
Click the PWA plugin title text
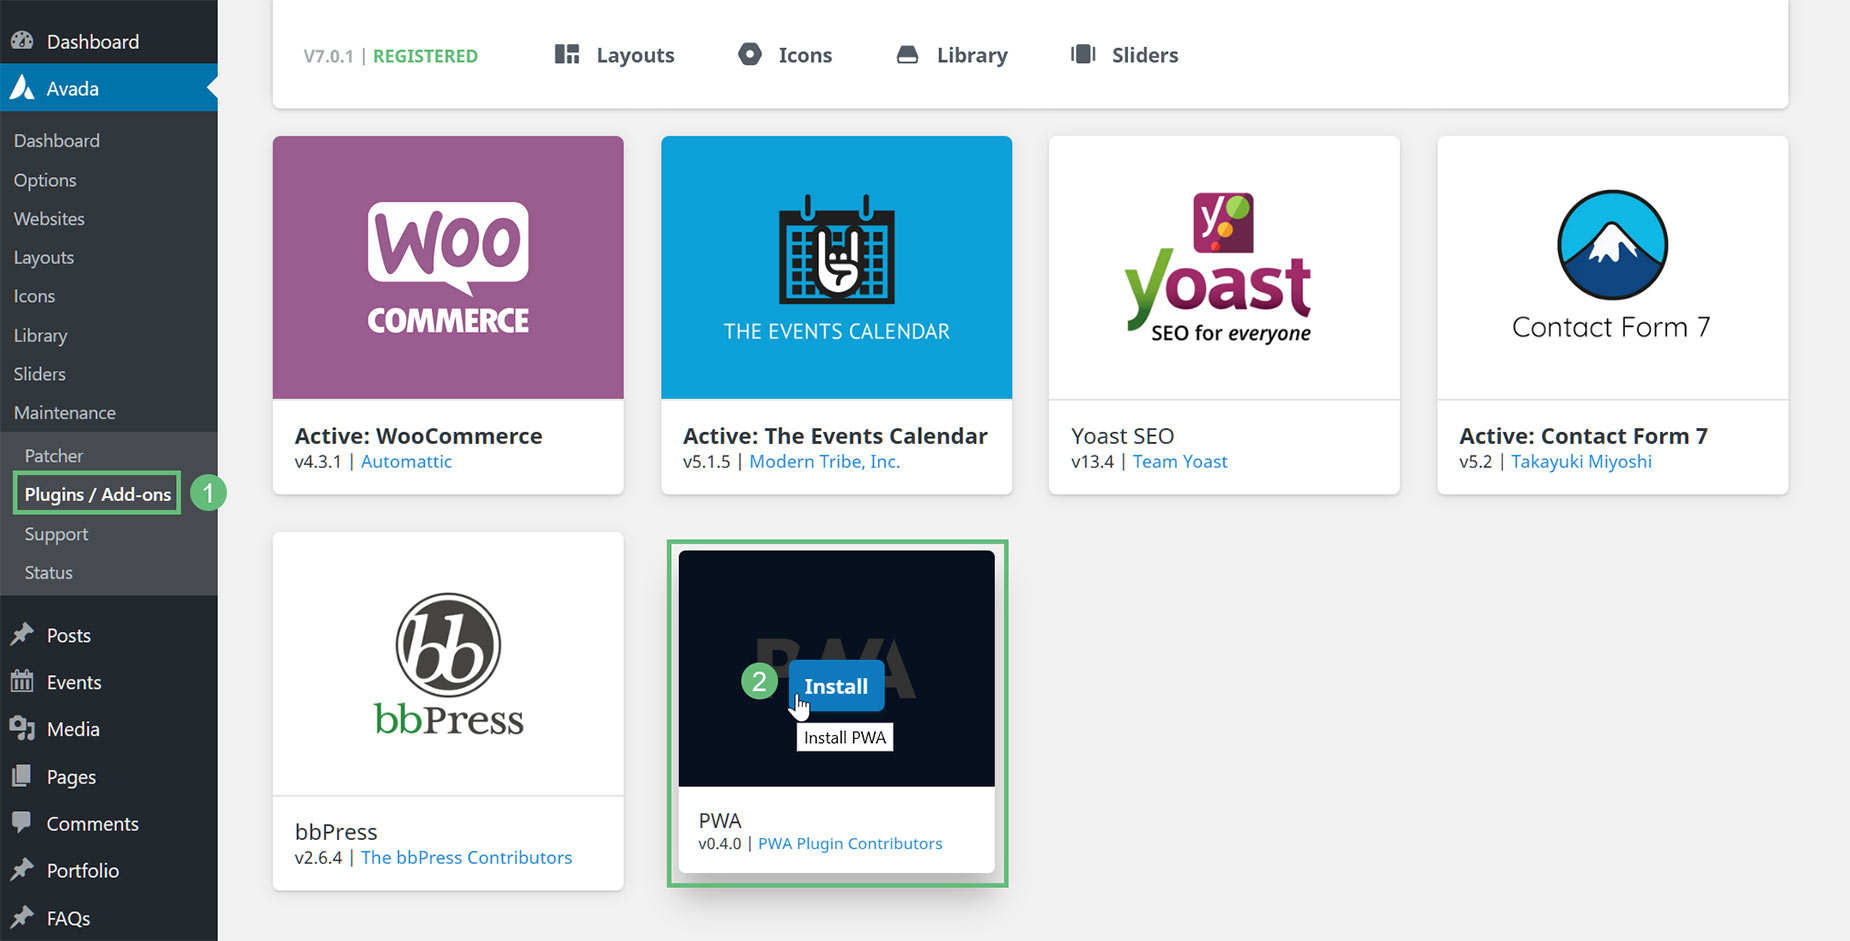720,820
